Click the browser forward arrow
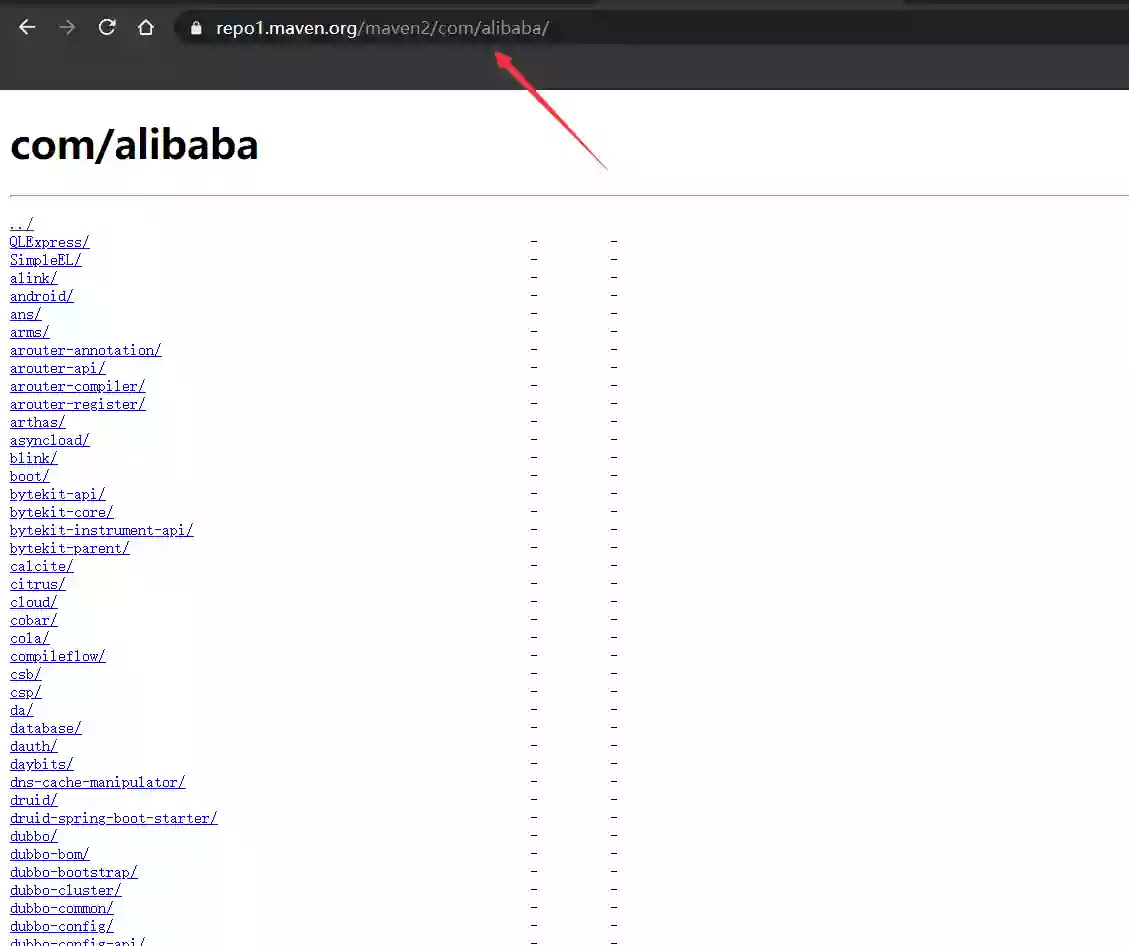 pyautogui.click(x=67, y=27)
